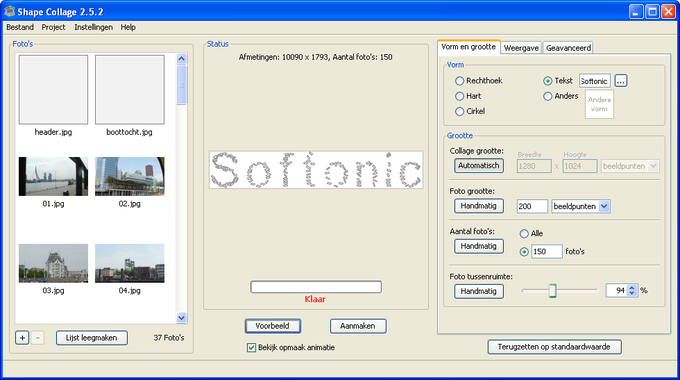Viewport: 680px width, 380px height.
Task: Click the Andere vorm shape box
Action: coord(599,104)
